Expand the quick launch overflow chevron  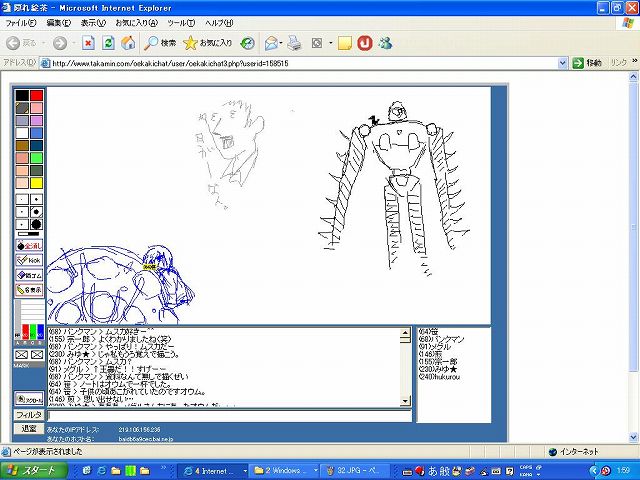click(x=164, y=467)
